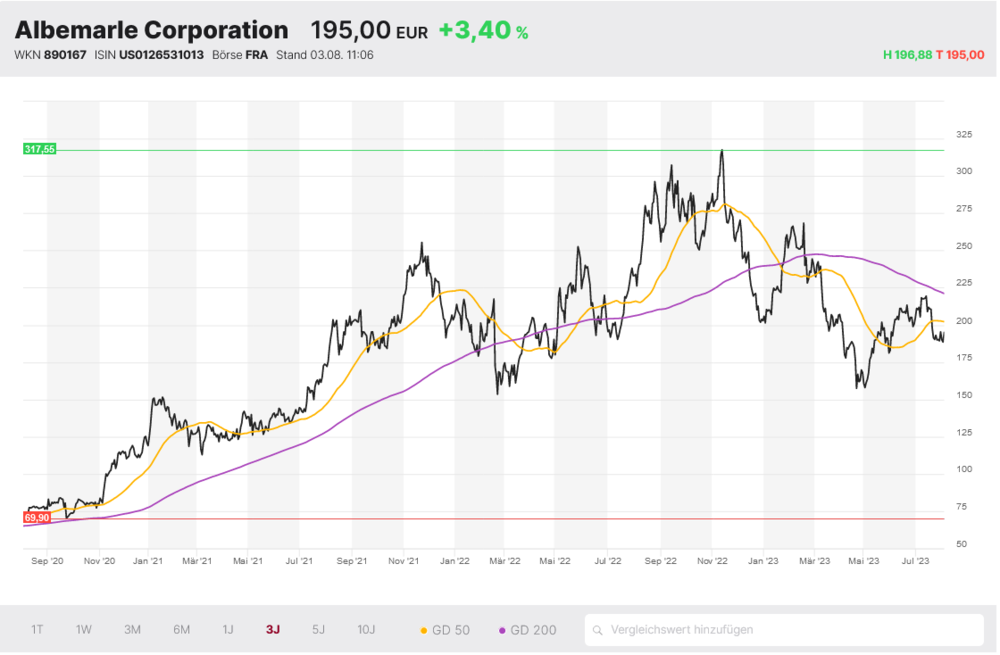Click the 250 price axis label
Viewport: 1000px width, 655px height.
click(x=964, y=246)
